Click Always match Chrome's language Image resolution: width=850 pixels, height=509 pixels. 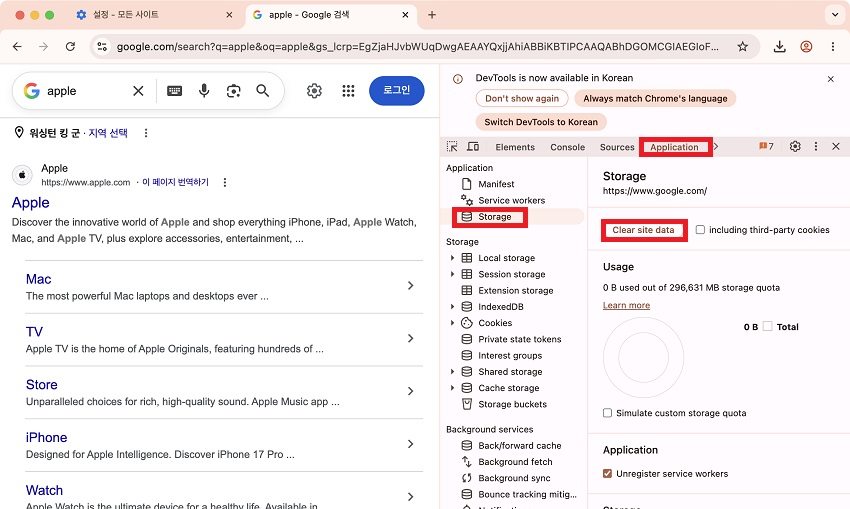[x=655, y=99]
